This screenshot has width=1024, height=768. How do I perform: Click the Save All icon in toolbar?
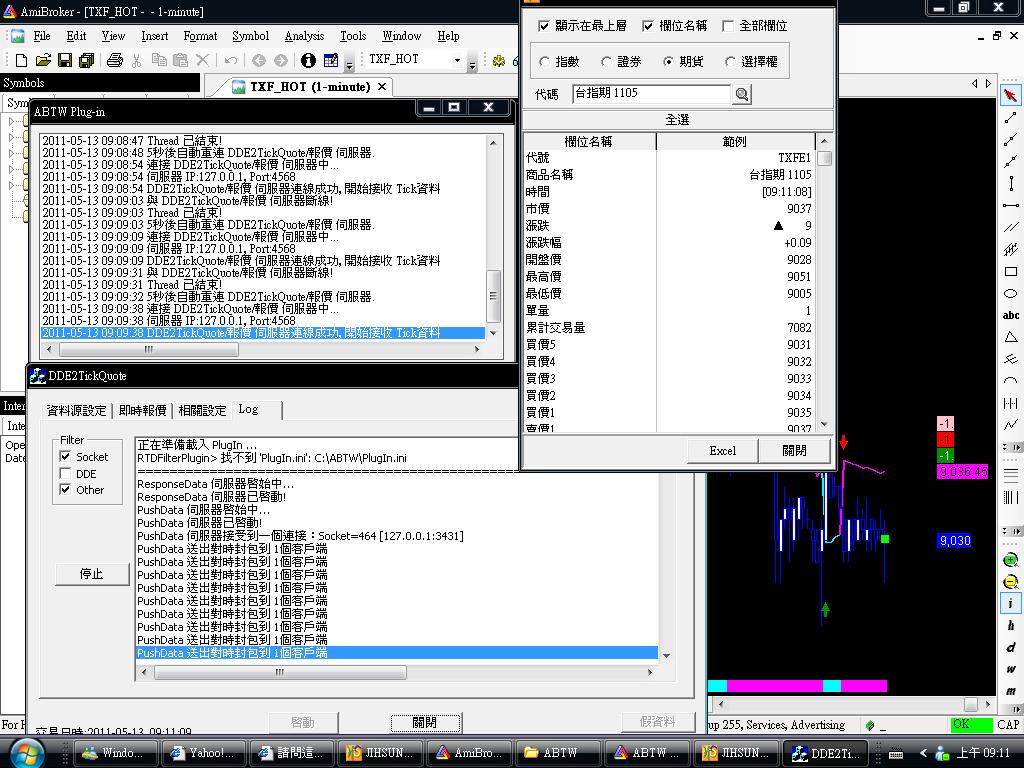point(86,60)
